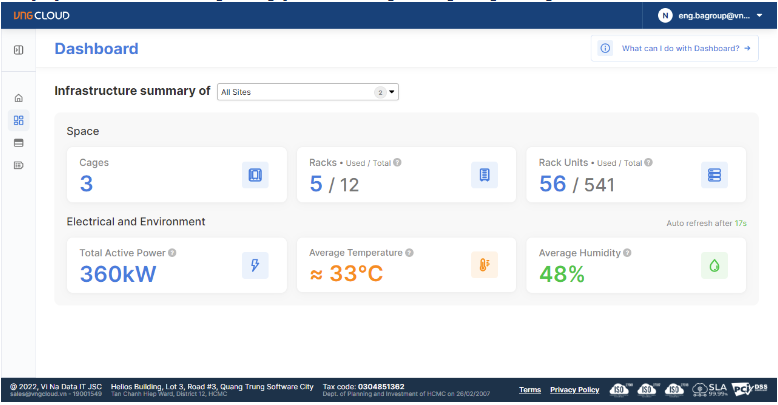Click the Average Temperature thermometer icon

click(484, 265)
